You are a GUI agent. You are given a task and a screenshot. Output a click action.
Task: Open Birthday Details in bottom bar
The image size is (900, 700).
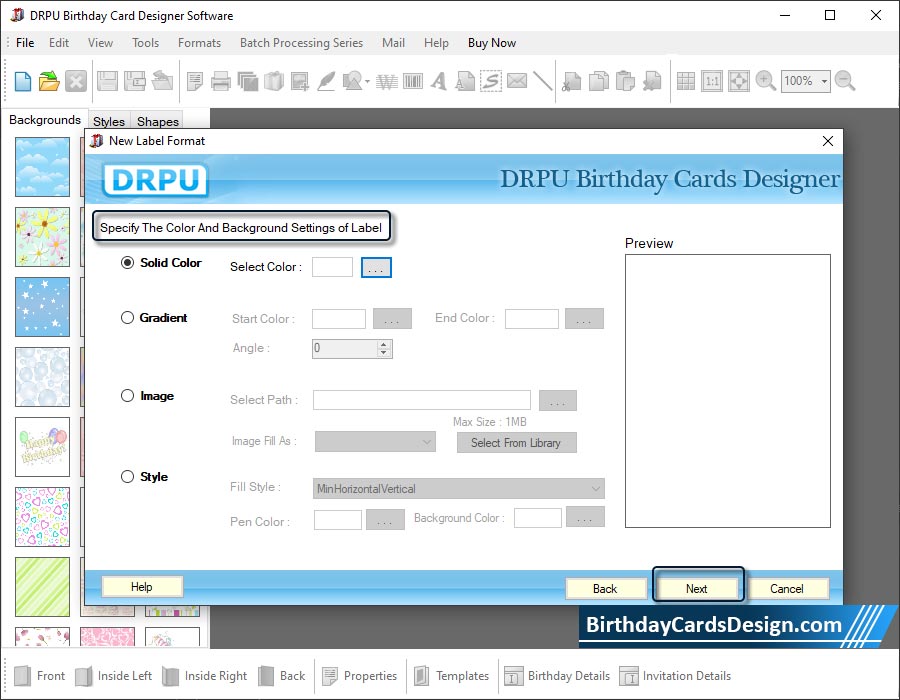coord(557,676)
